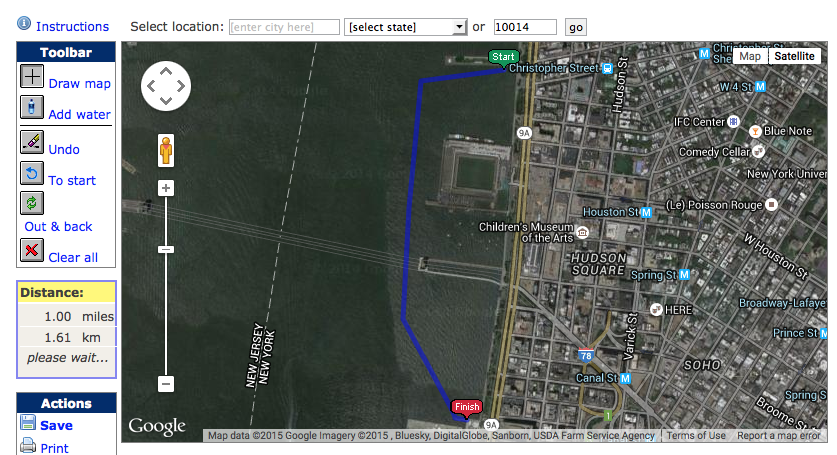The height and width of the screenshot is (455, 837).
Task: Click the map zoom in plus button
Action: coord(166,188)
